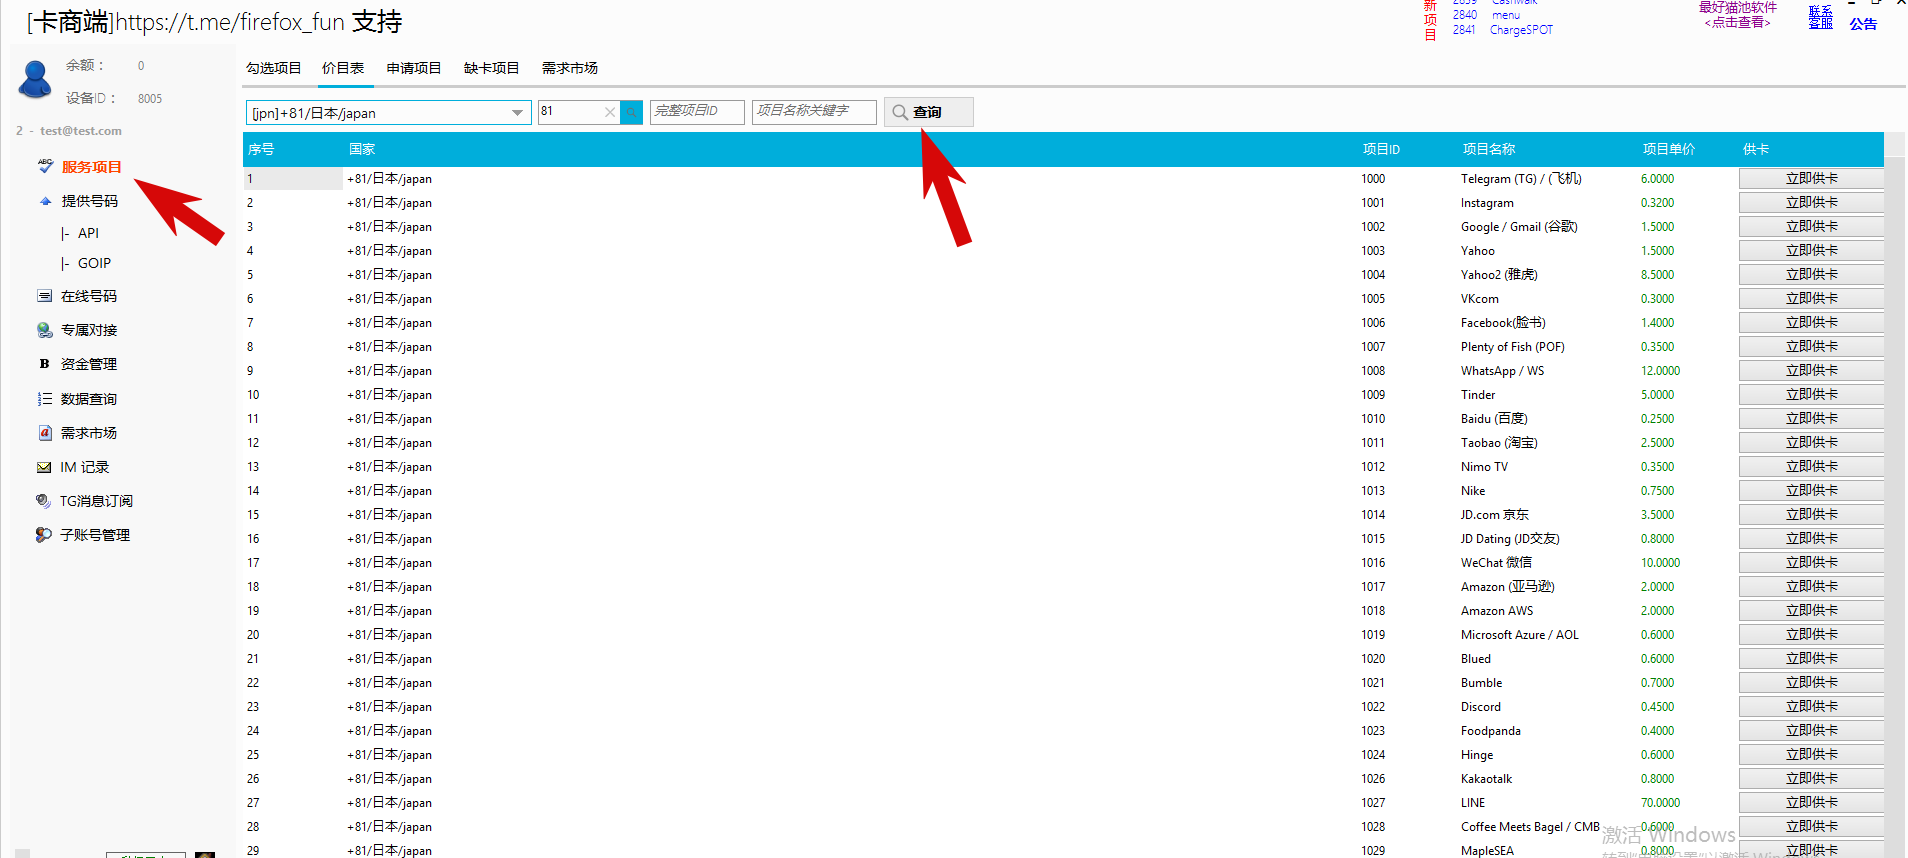Click the 数据查询 list icon
This screenshot has width=1908, height=858.
click(44, 399)
